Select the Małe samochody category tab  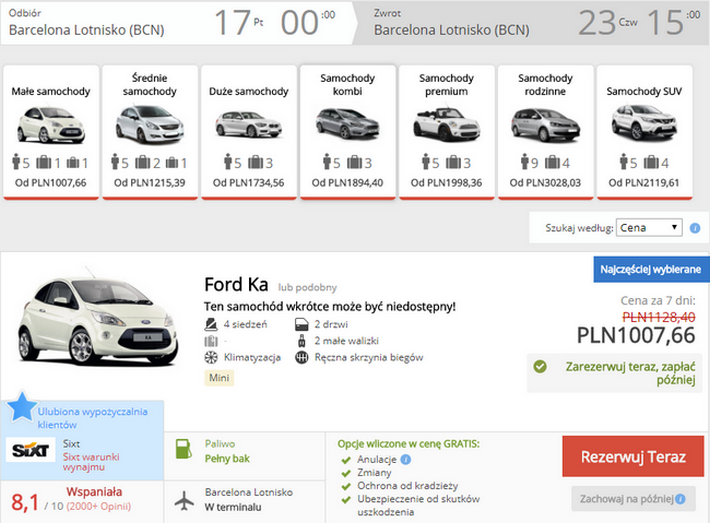[x=51, y=132]
